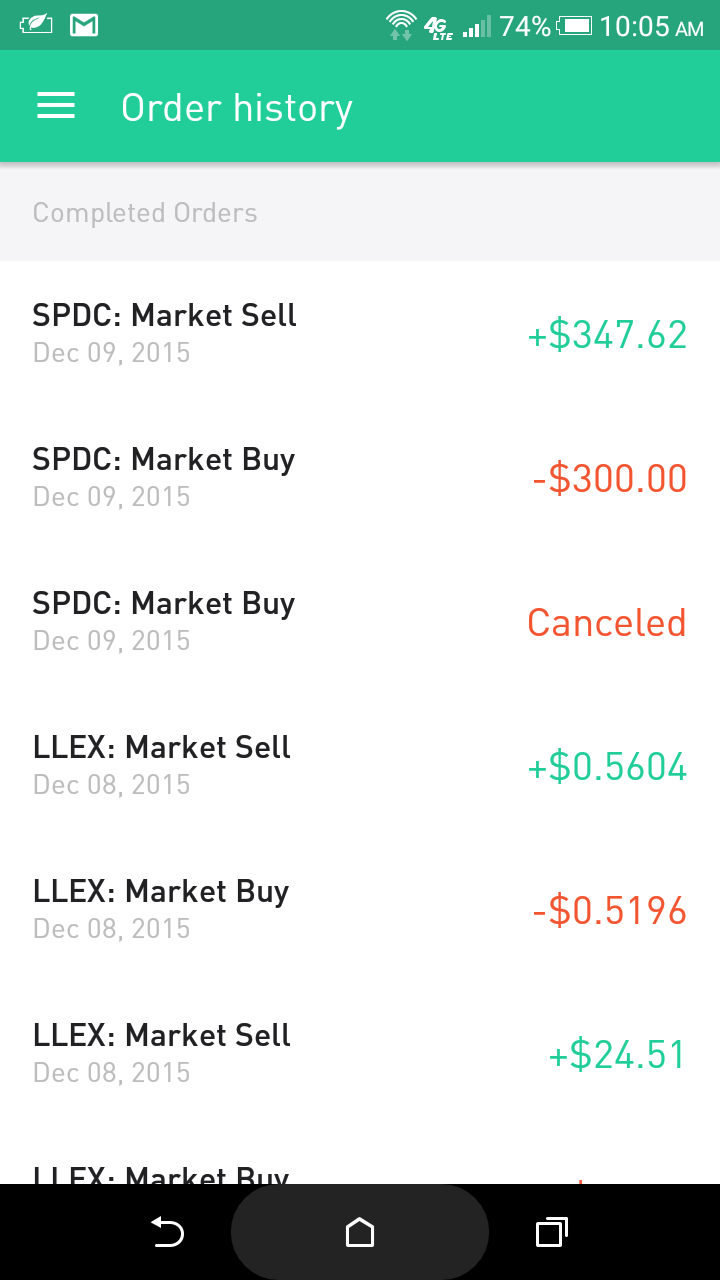Tap the Android back button

167,1232
